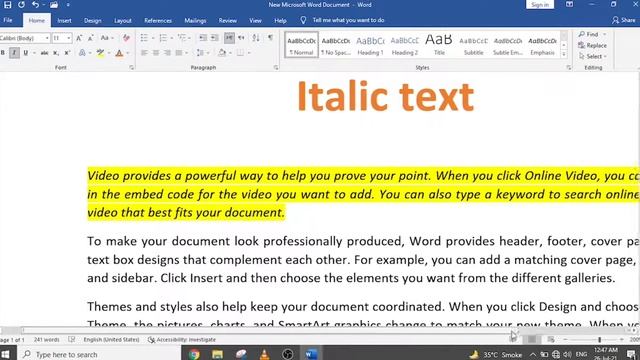Center align text
The image size is (640, 360).
point(156,53)
